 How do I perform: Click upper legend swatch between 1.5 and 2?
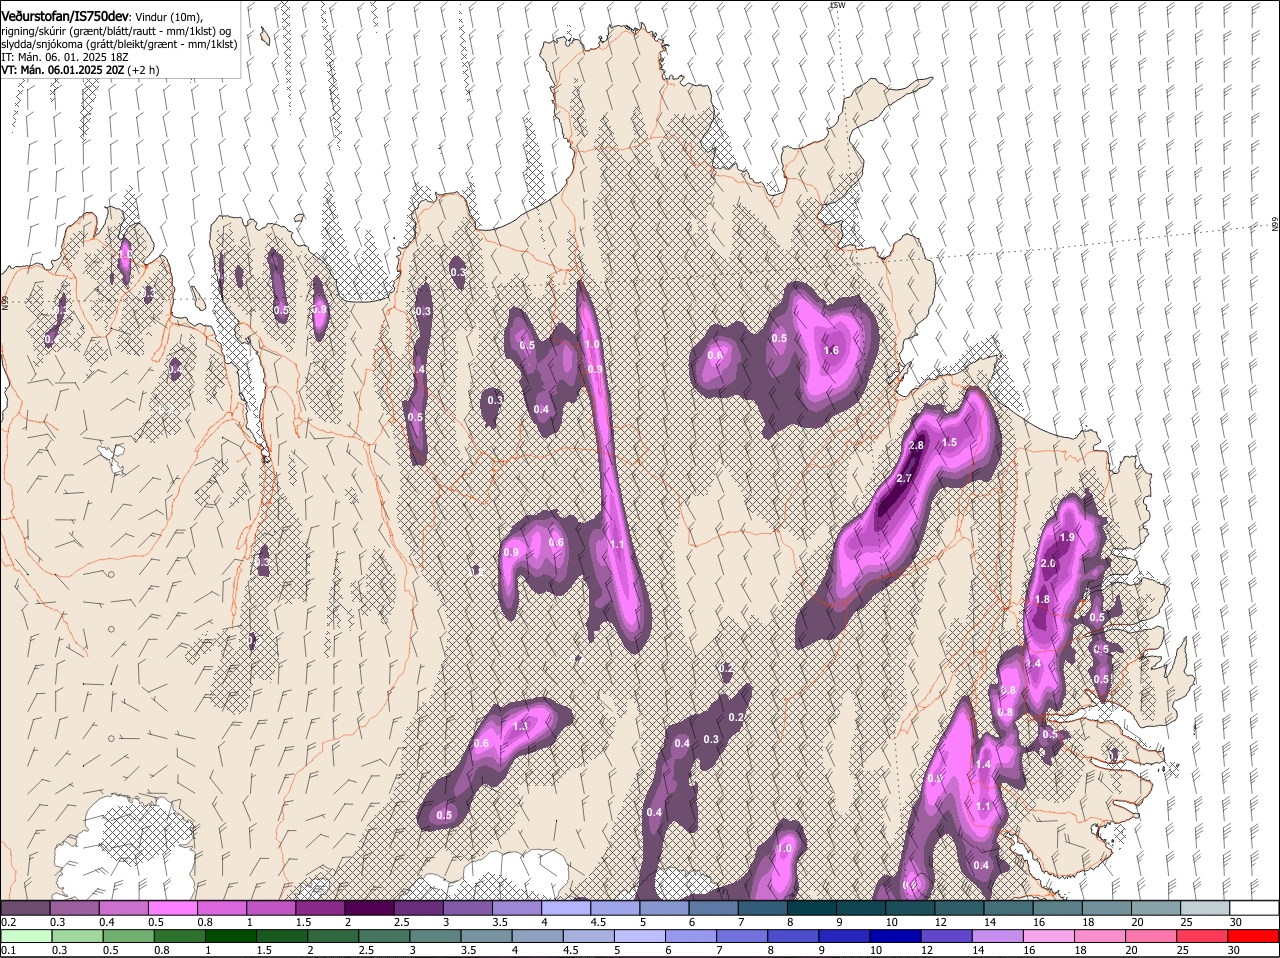tap(320, 907)
